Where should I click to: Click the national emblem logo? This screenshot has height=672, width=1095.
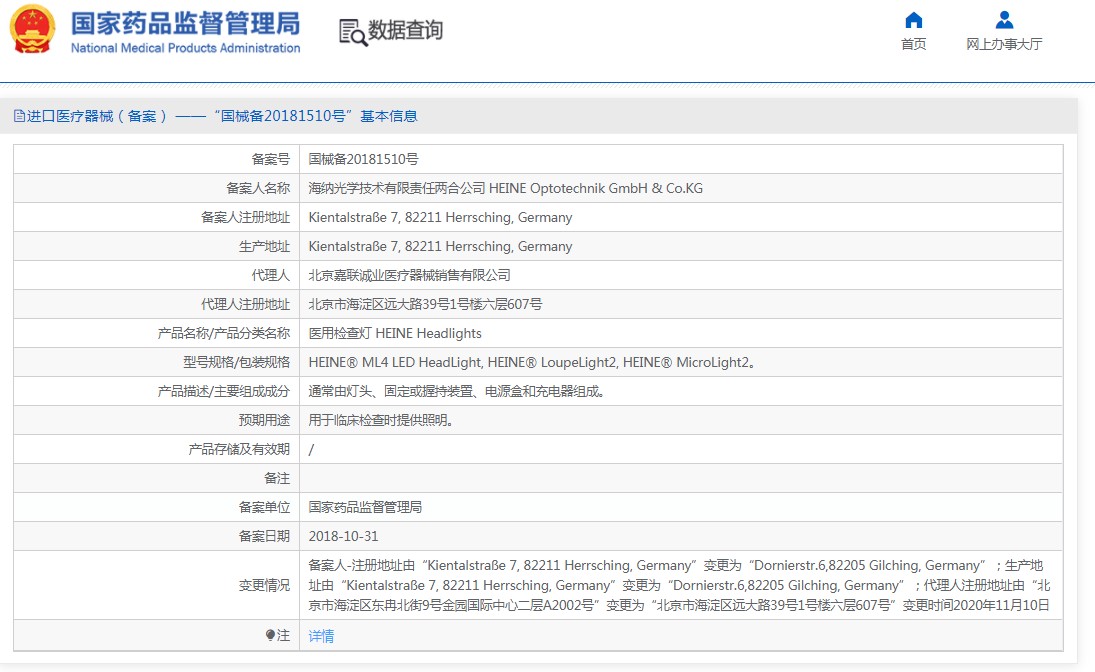pos(32,29)
